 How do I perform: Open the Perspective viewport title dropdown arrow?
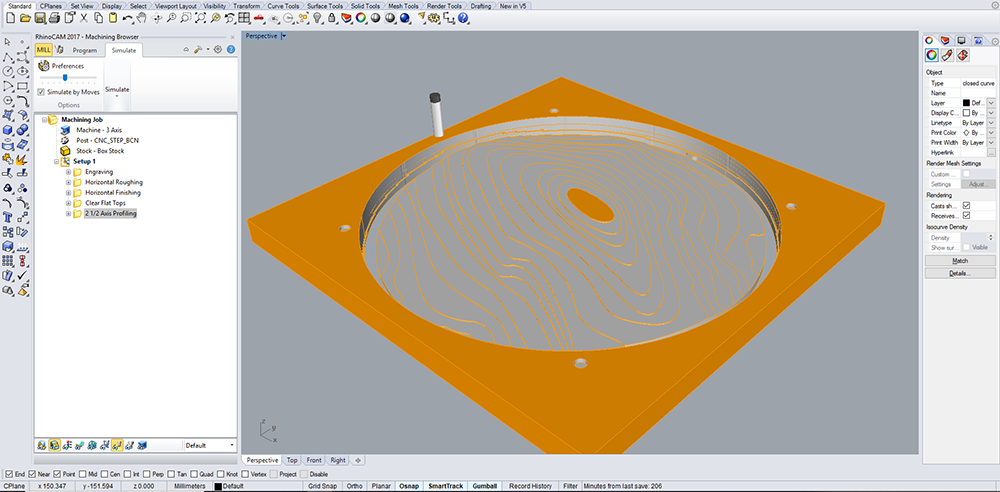[x=284, y=36]
